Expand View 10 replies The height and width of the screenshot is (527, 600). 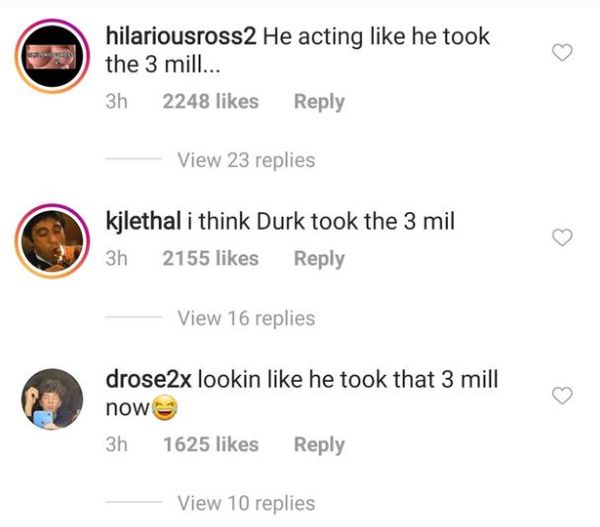pos(246,503)
